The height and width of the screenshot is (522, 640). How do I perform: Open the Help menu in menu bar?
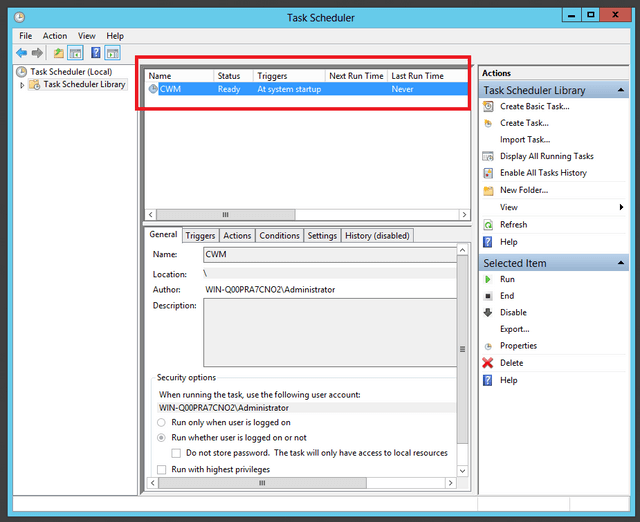[x=115, y=36]
